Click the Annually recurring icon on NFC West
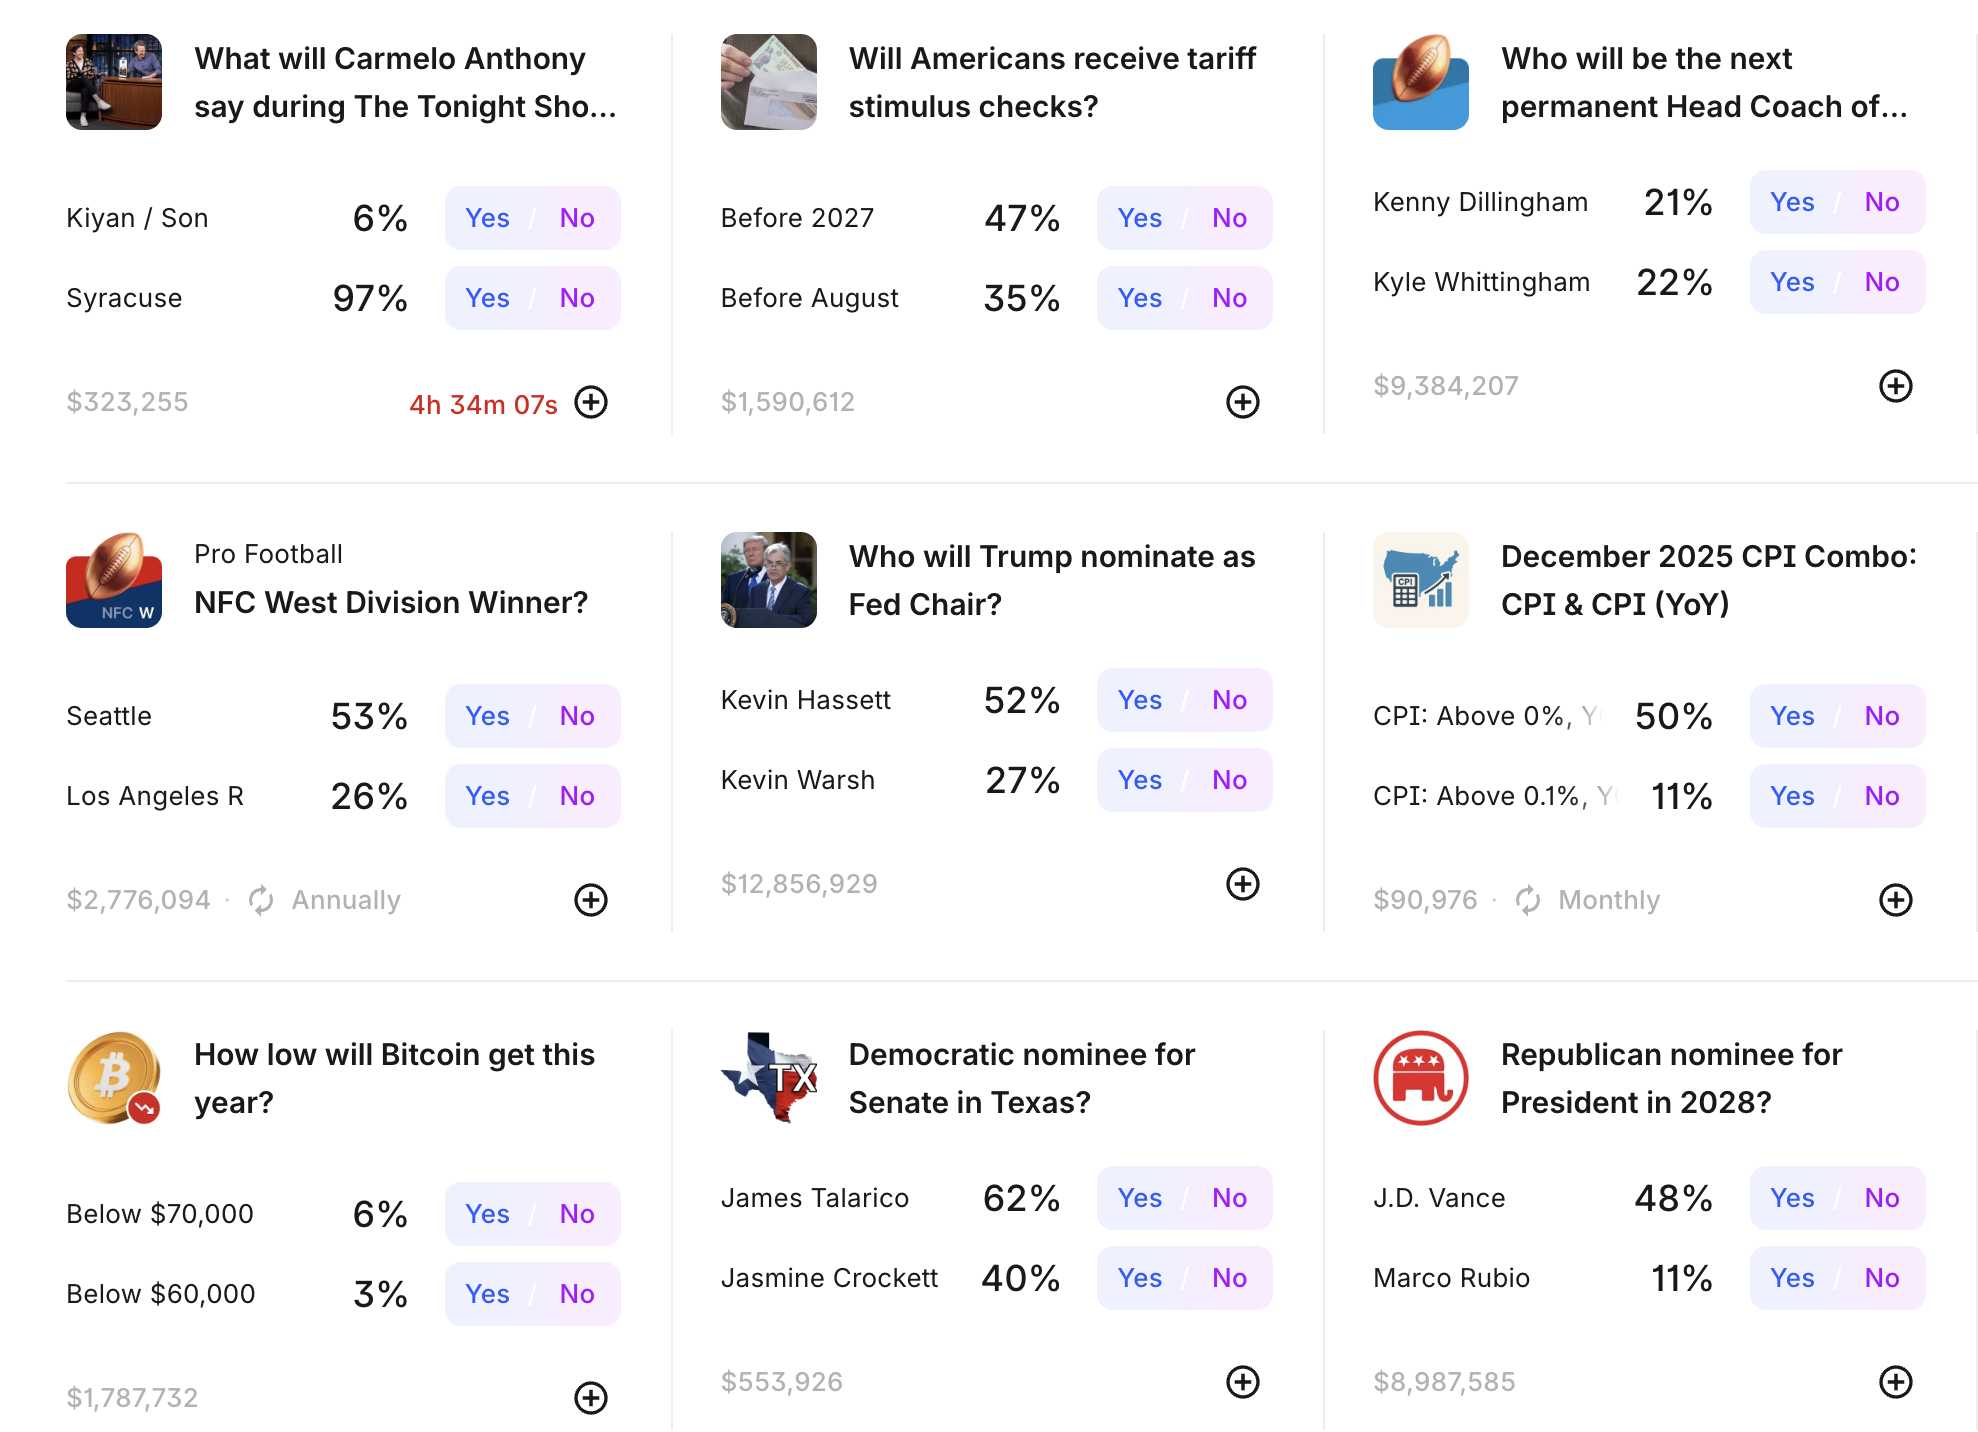The height and width of the screenshot is (1432, 1978). click(x=261, y=900)
